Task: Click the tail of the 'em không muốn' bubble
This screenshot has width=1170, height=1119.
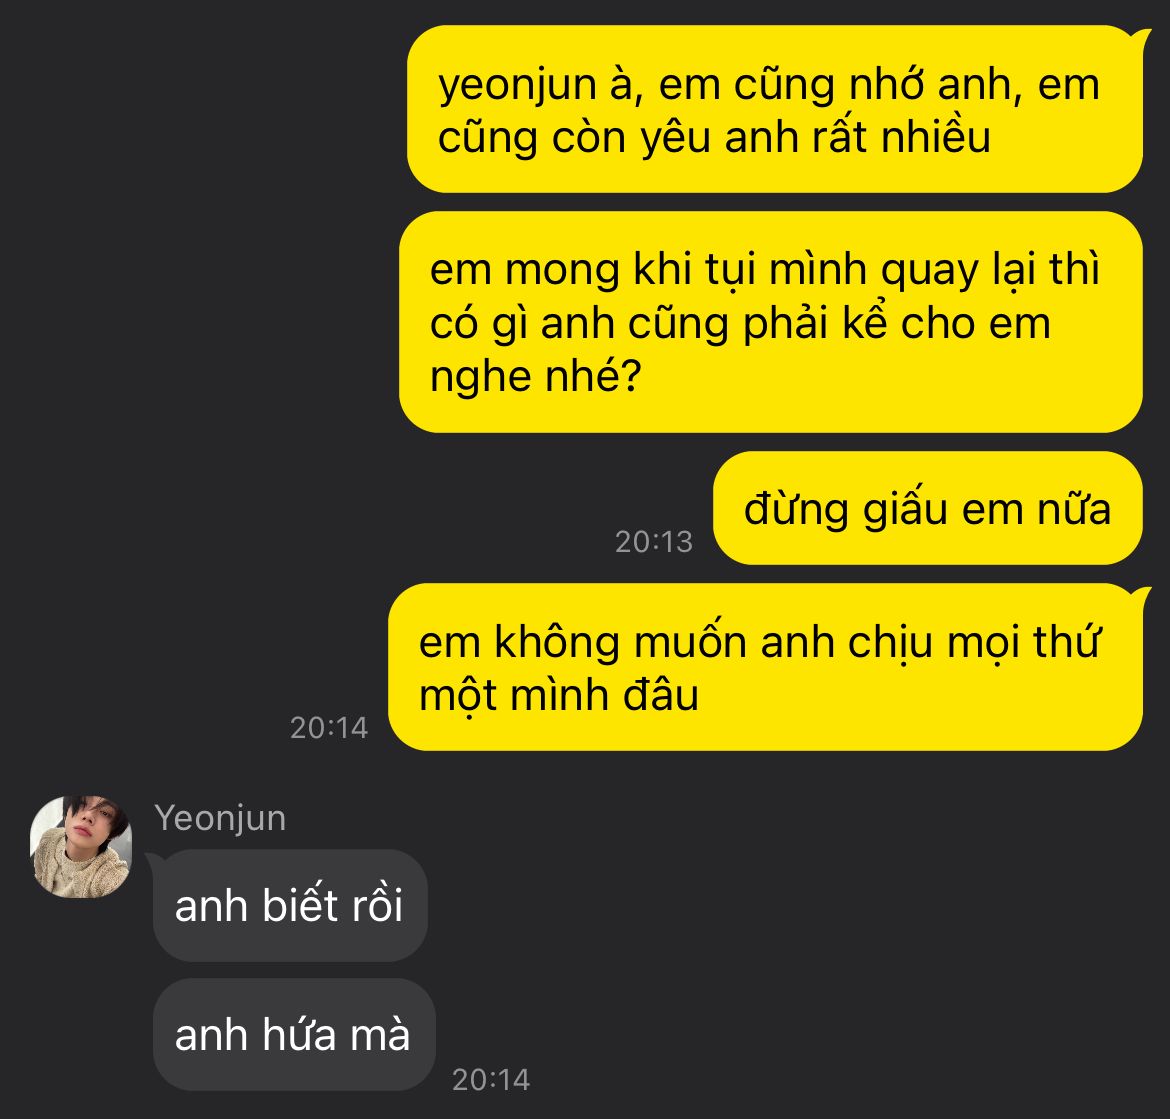Action: click(1142, 595)
